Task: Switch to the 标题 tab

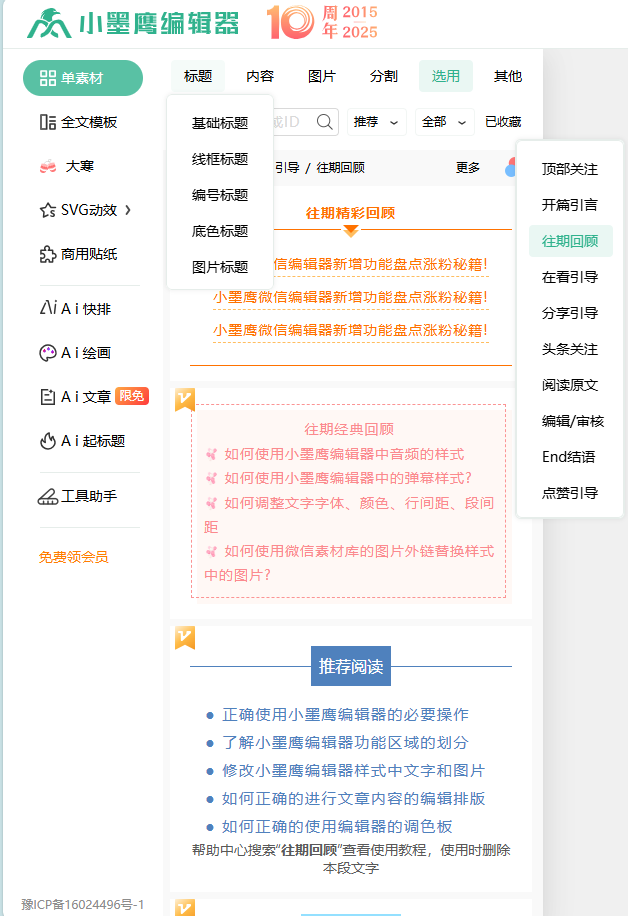Action: [x=198, y=76]
